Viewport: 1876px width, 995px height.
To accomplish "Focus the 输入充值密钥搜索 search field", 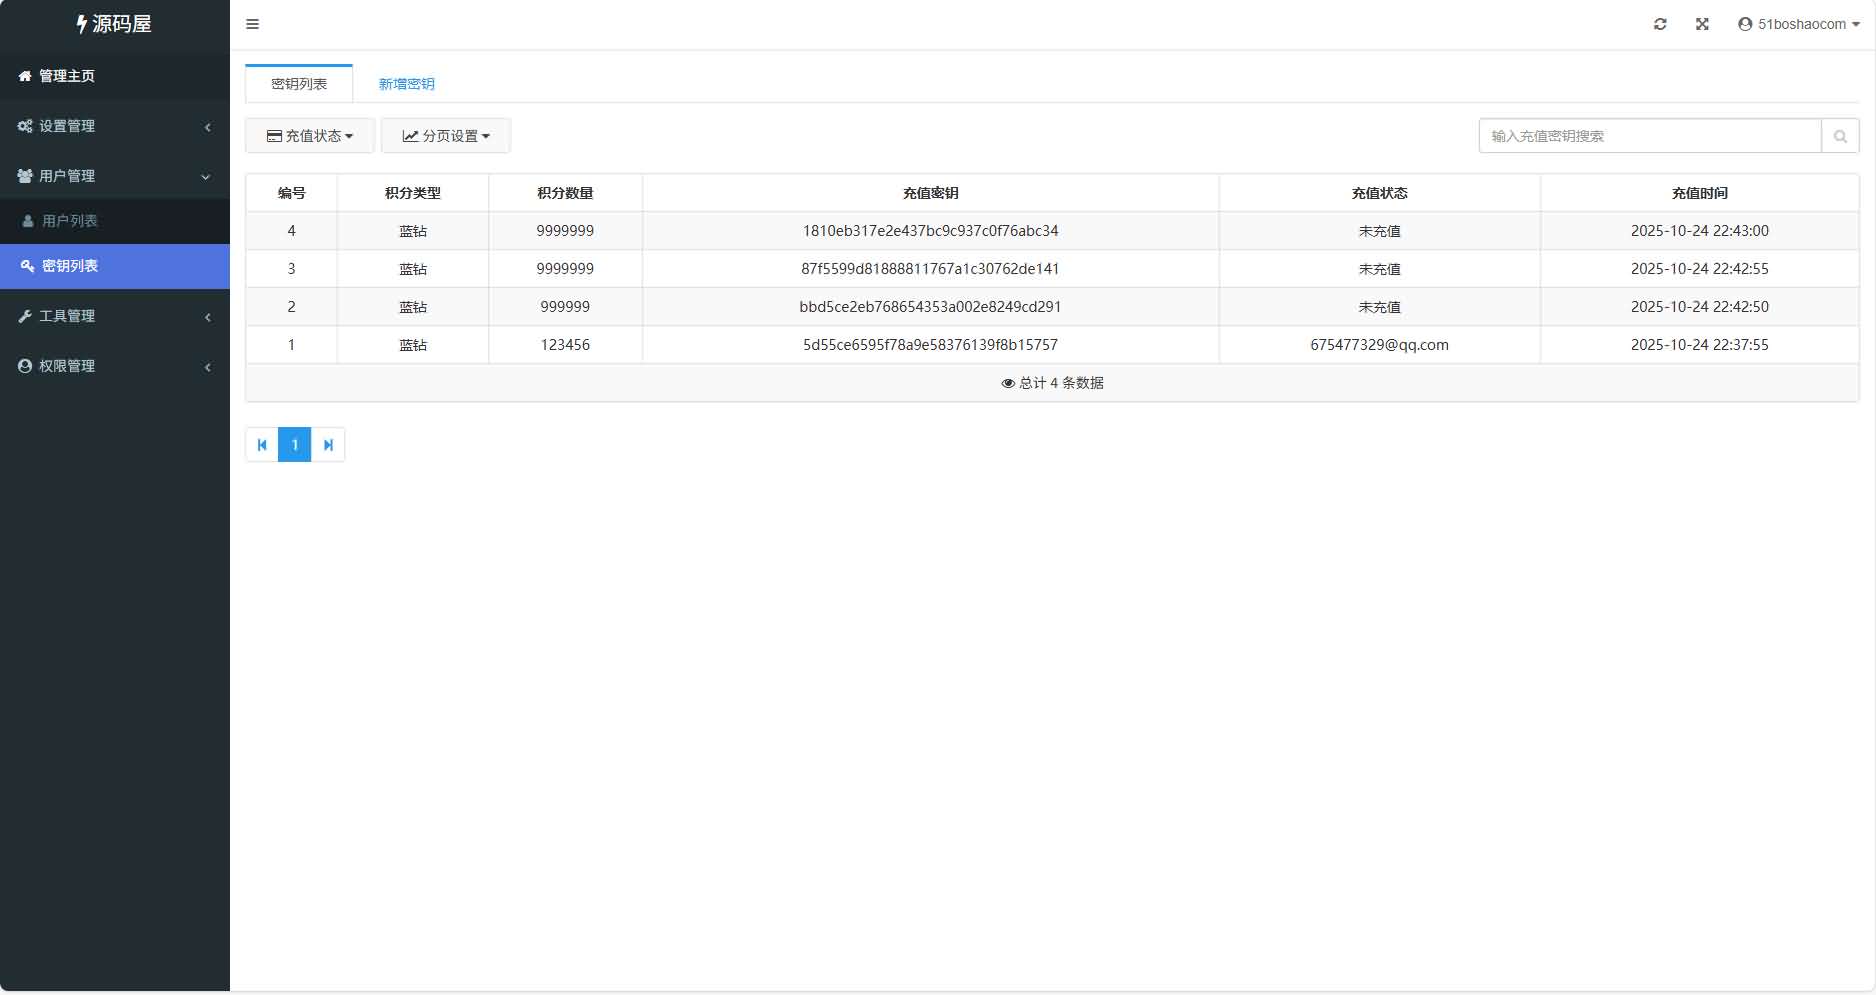I will [x=1649, y=136].
